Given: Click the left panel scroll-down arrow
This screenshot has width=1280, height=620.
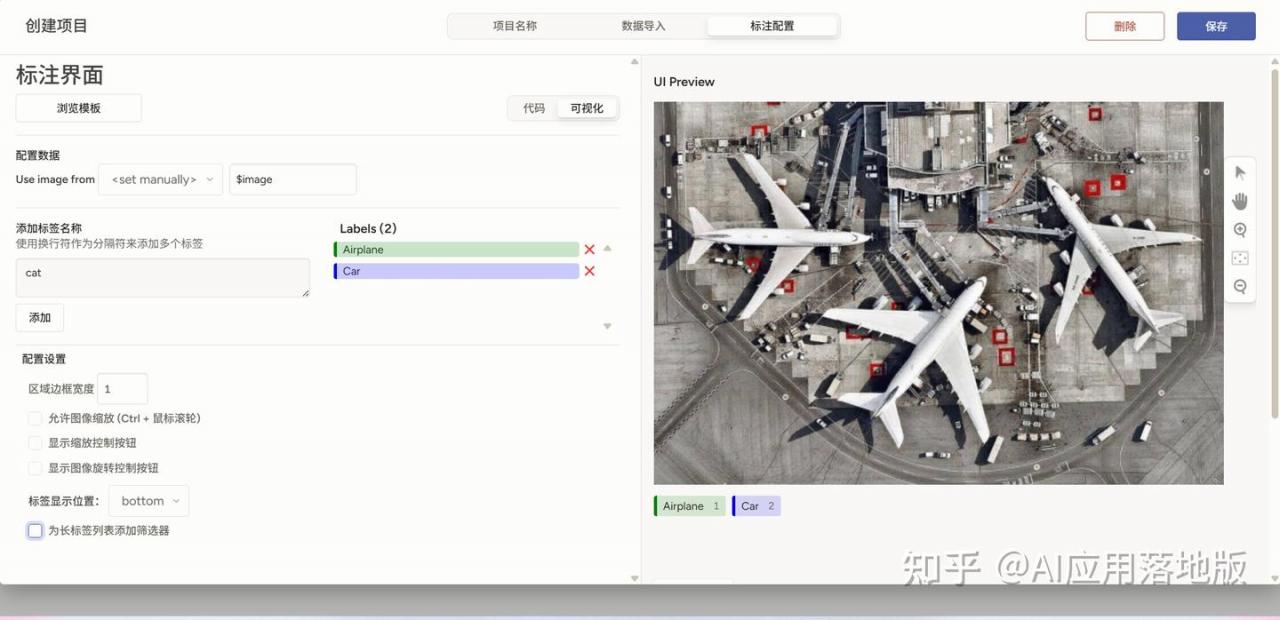Looking at the screenshot, I should pos(634,578).
